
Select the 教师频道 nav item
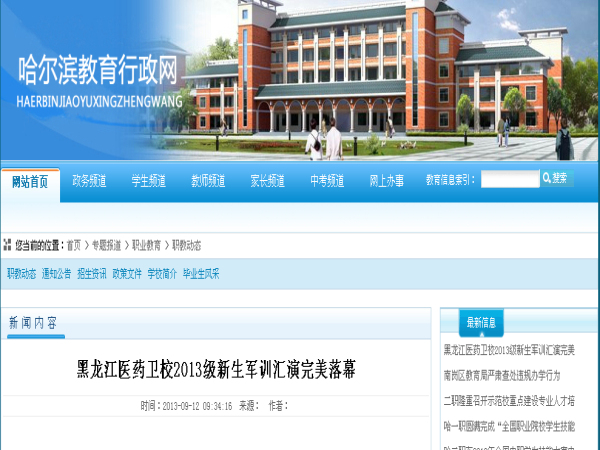point(208,181)
